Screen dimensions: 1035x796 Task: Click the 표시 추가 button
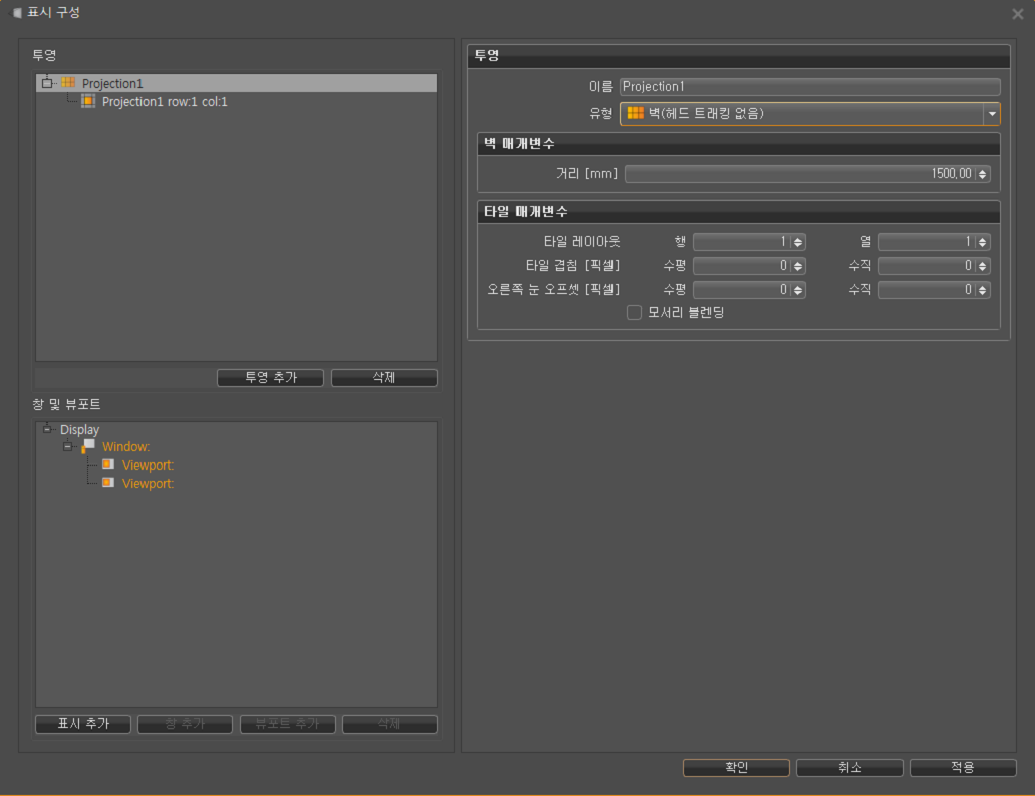(83, 724)
